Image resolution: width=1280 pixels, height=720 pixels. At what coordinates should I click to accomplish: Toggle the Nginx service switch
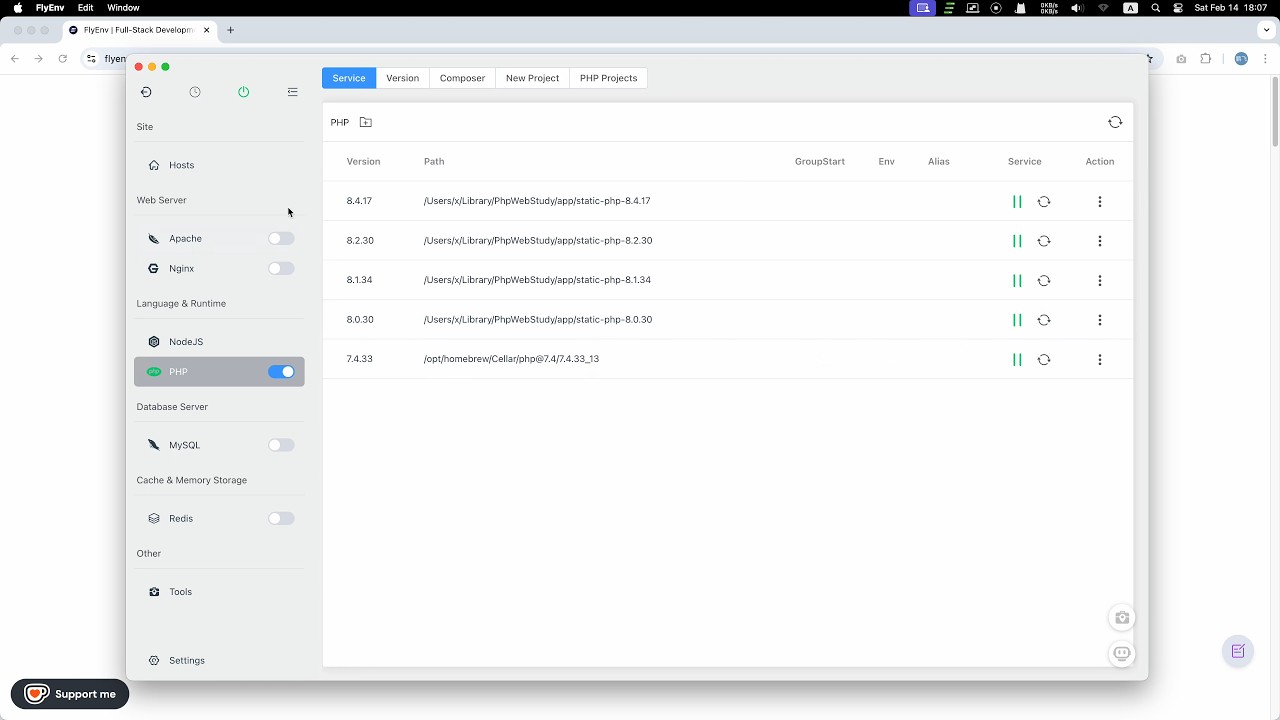(x=281, y=269)
